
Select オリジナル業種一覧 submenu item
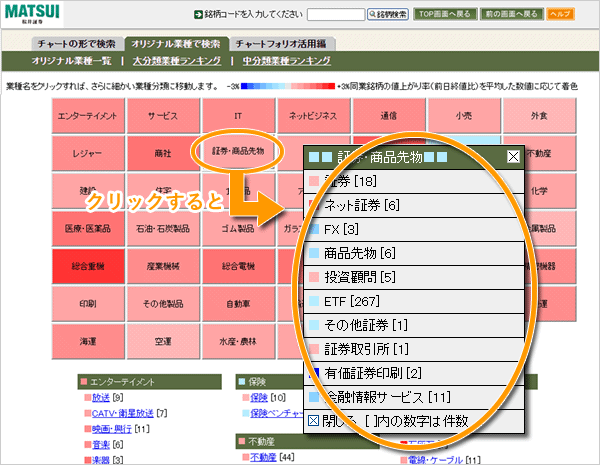[72, 61]
